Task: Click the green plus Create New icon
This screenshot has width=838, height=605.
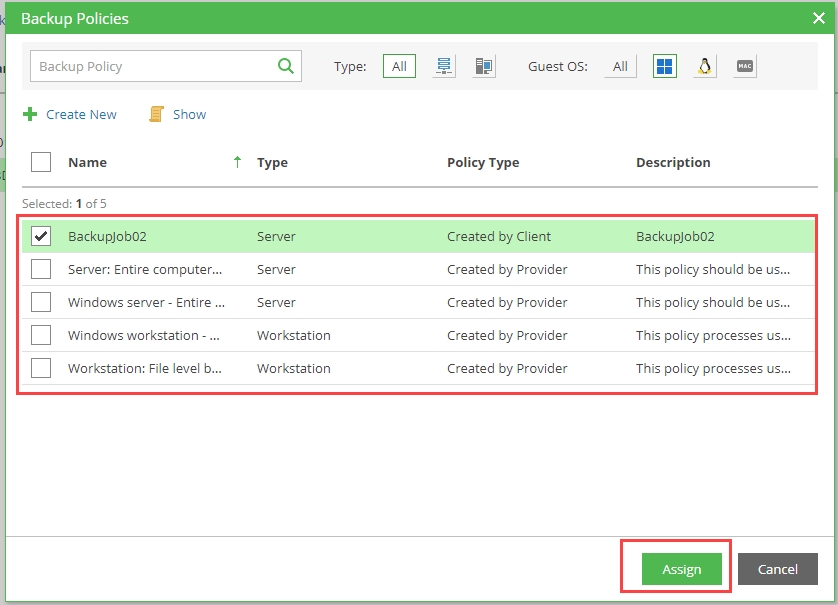Action: click(30, 115)
